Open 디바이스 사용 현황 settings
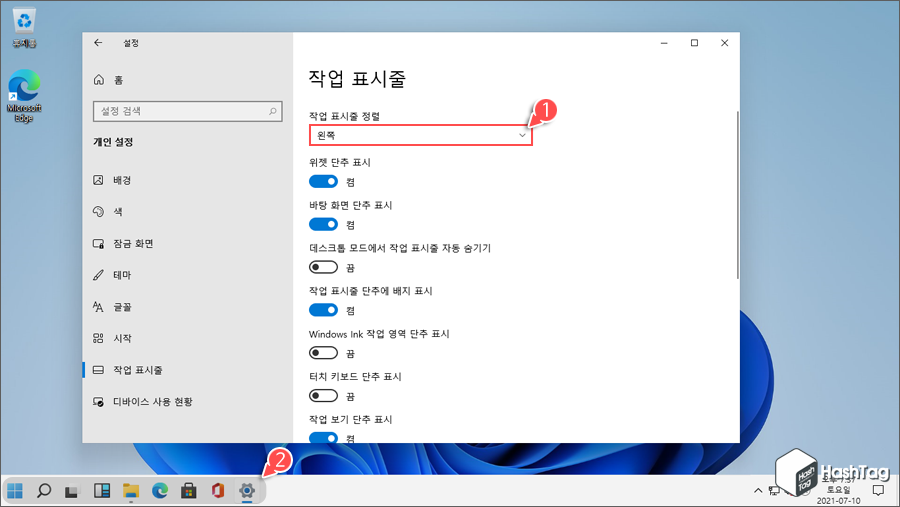The width and height of the screenshot is (900, 507). point(188,402)
